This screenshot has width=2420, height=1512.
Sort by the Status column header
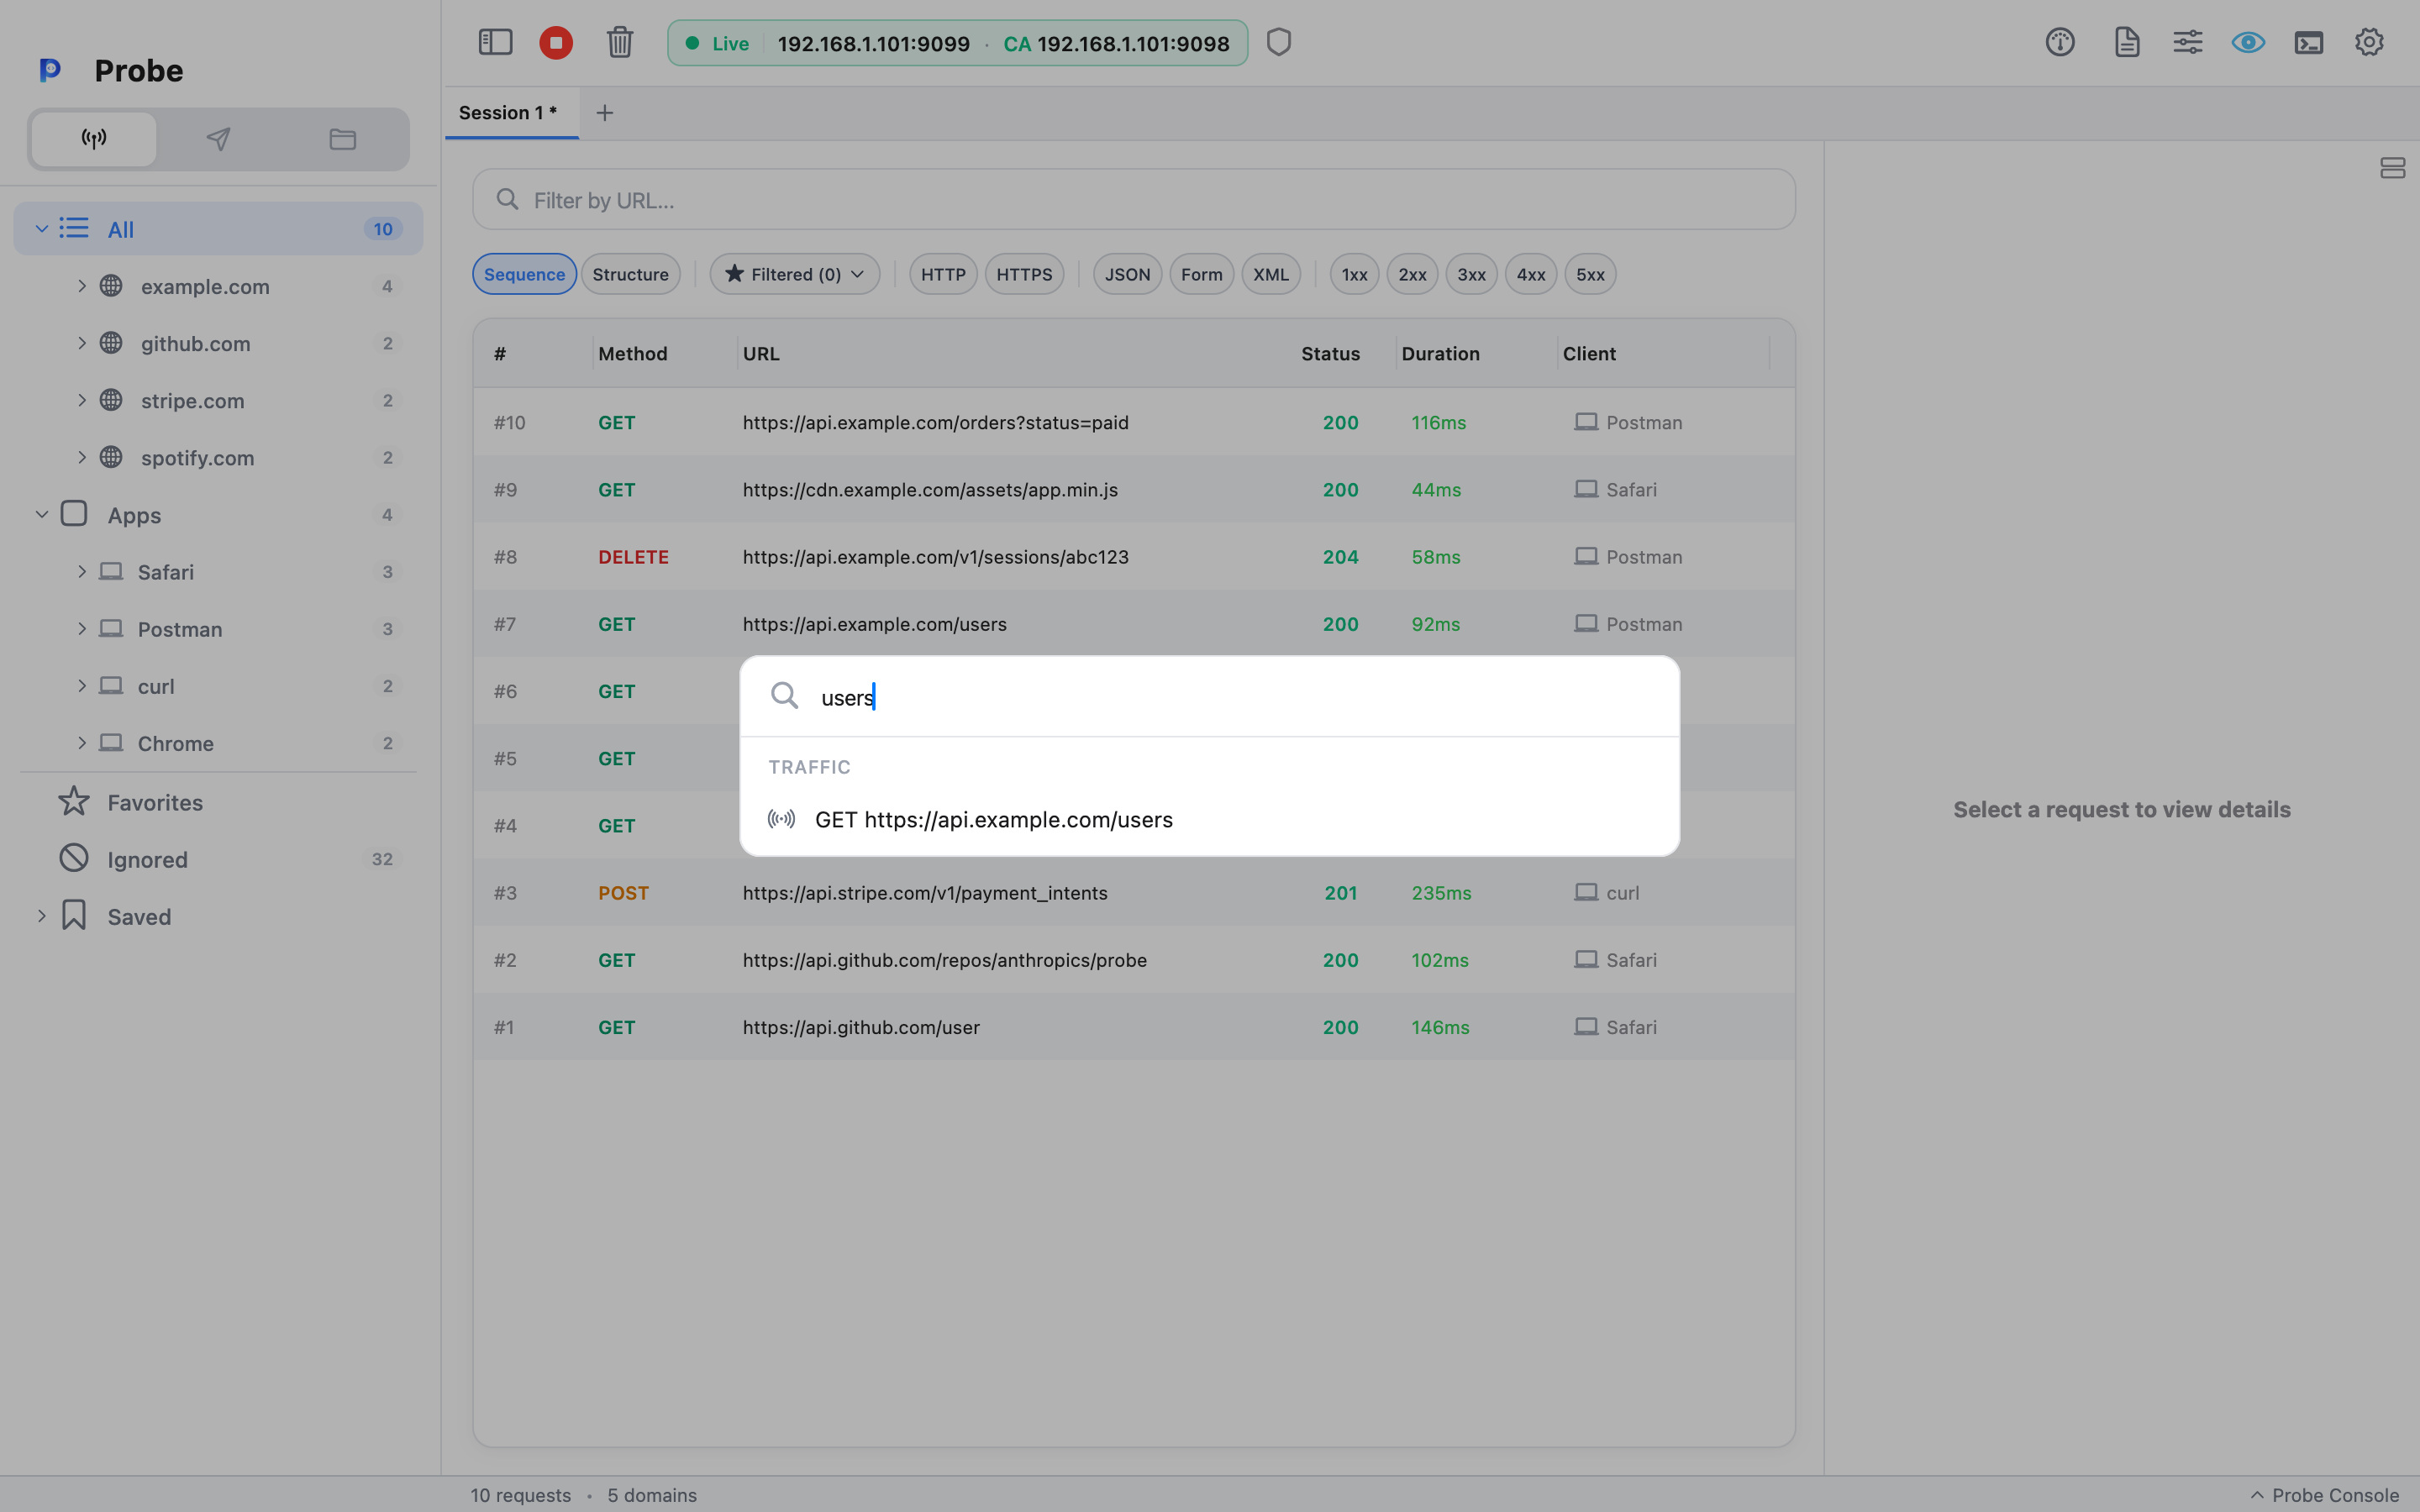(x=1330, y=353)
